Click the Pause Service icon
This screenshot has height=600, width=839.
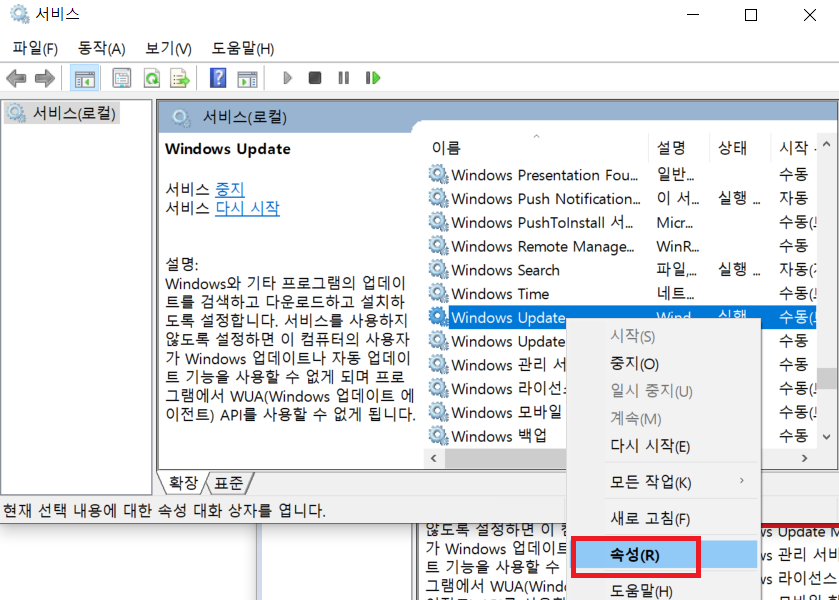[x=344, y=78]
